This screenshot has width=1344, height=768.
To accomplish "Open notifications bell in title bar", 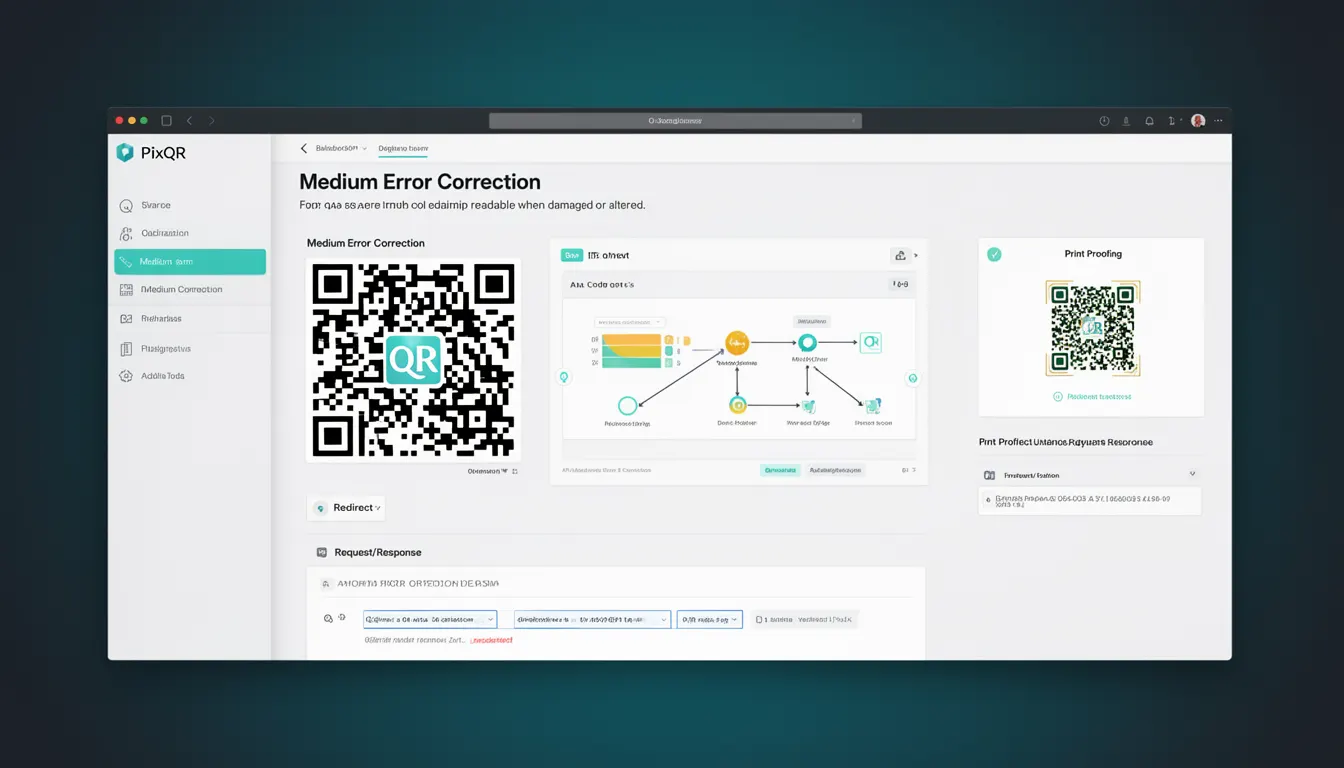I will 1149,120.
